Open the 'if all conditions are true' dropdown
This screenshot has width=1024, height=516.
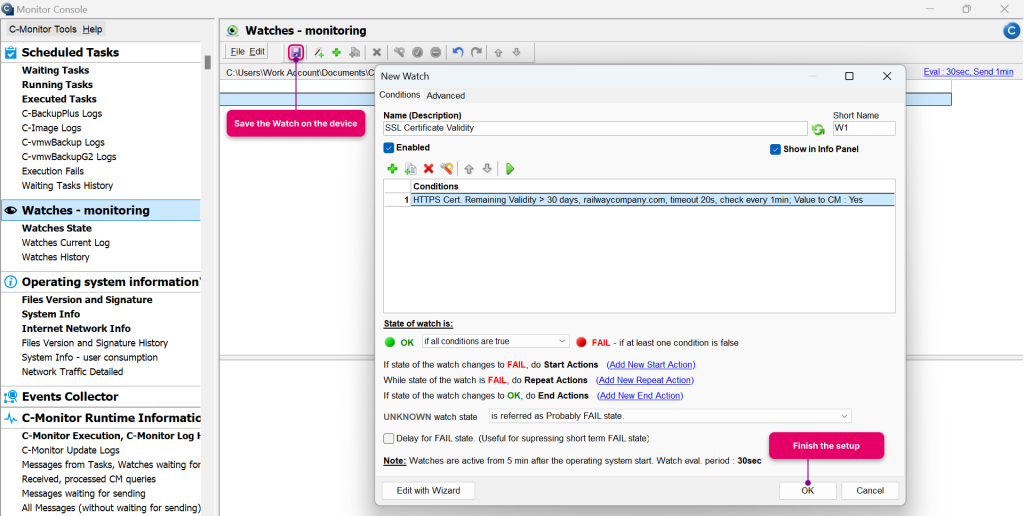click(496, 341)
